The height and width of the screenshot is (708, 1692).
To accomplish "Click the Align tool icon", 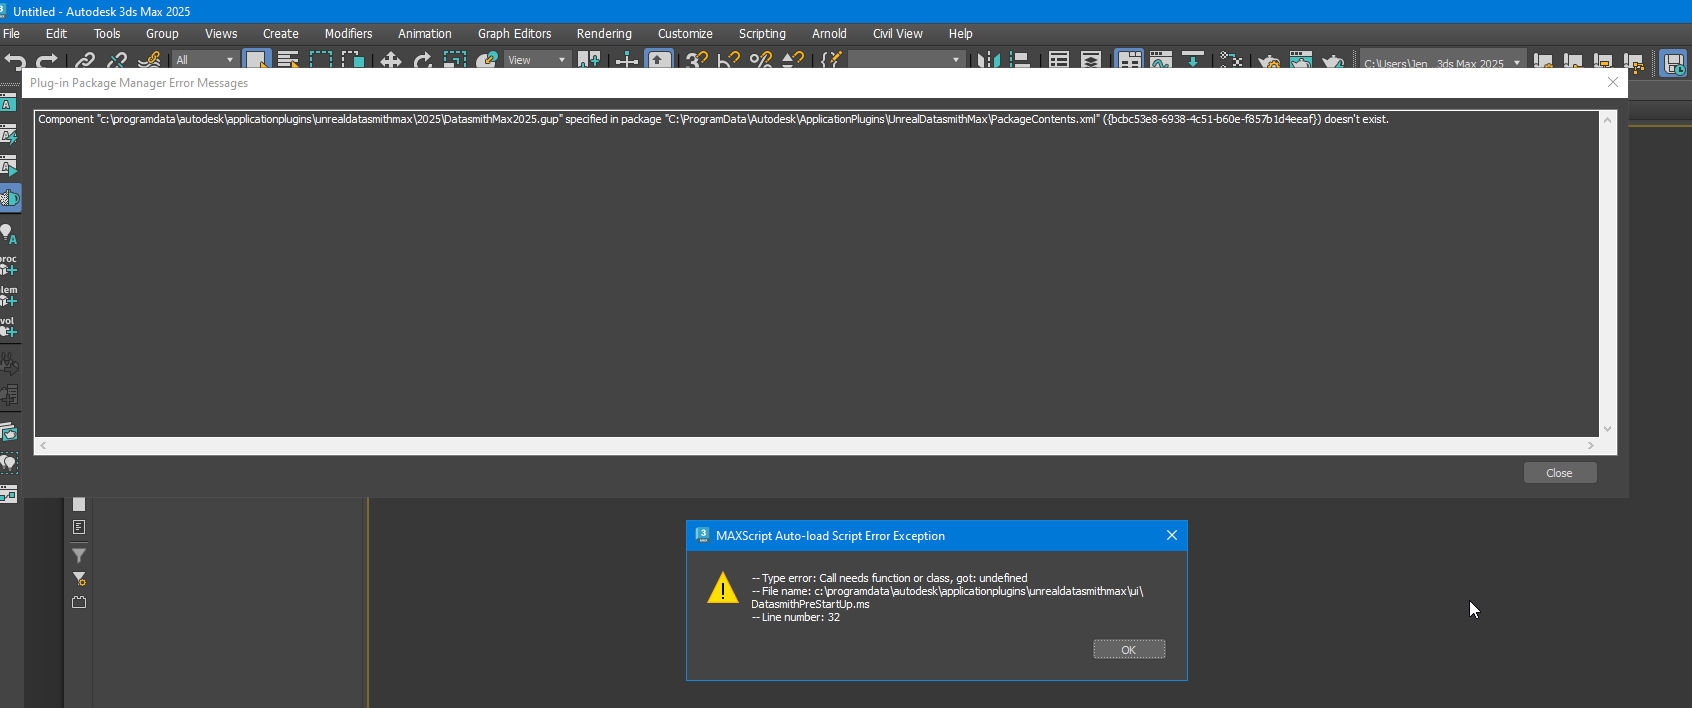I will (x=1020, y=60).
